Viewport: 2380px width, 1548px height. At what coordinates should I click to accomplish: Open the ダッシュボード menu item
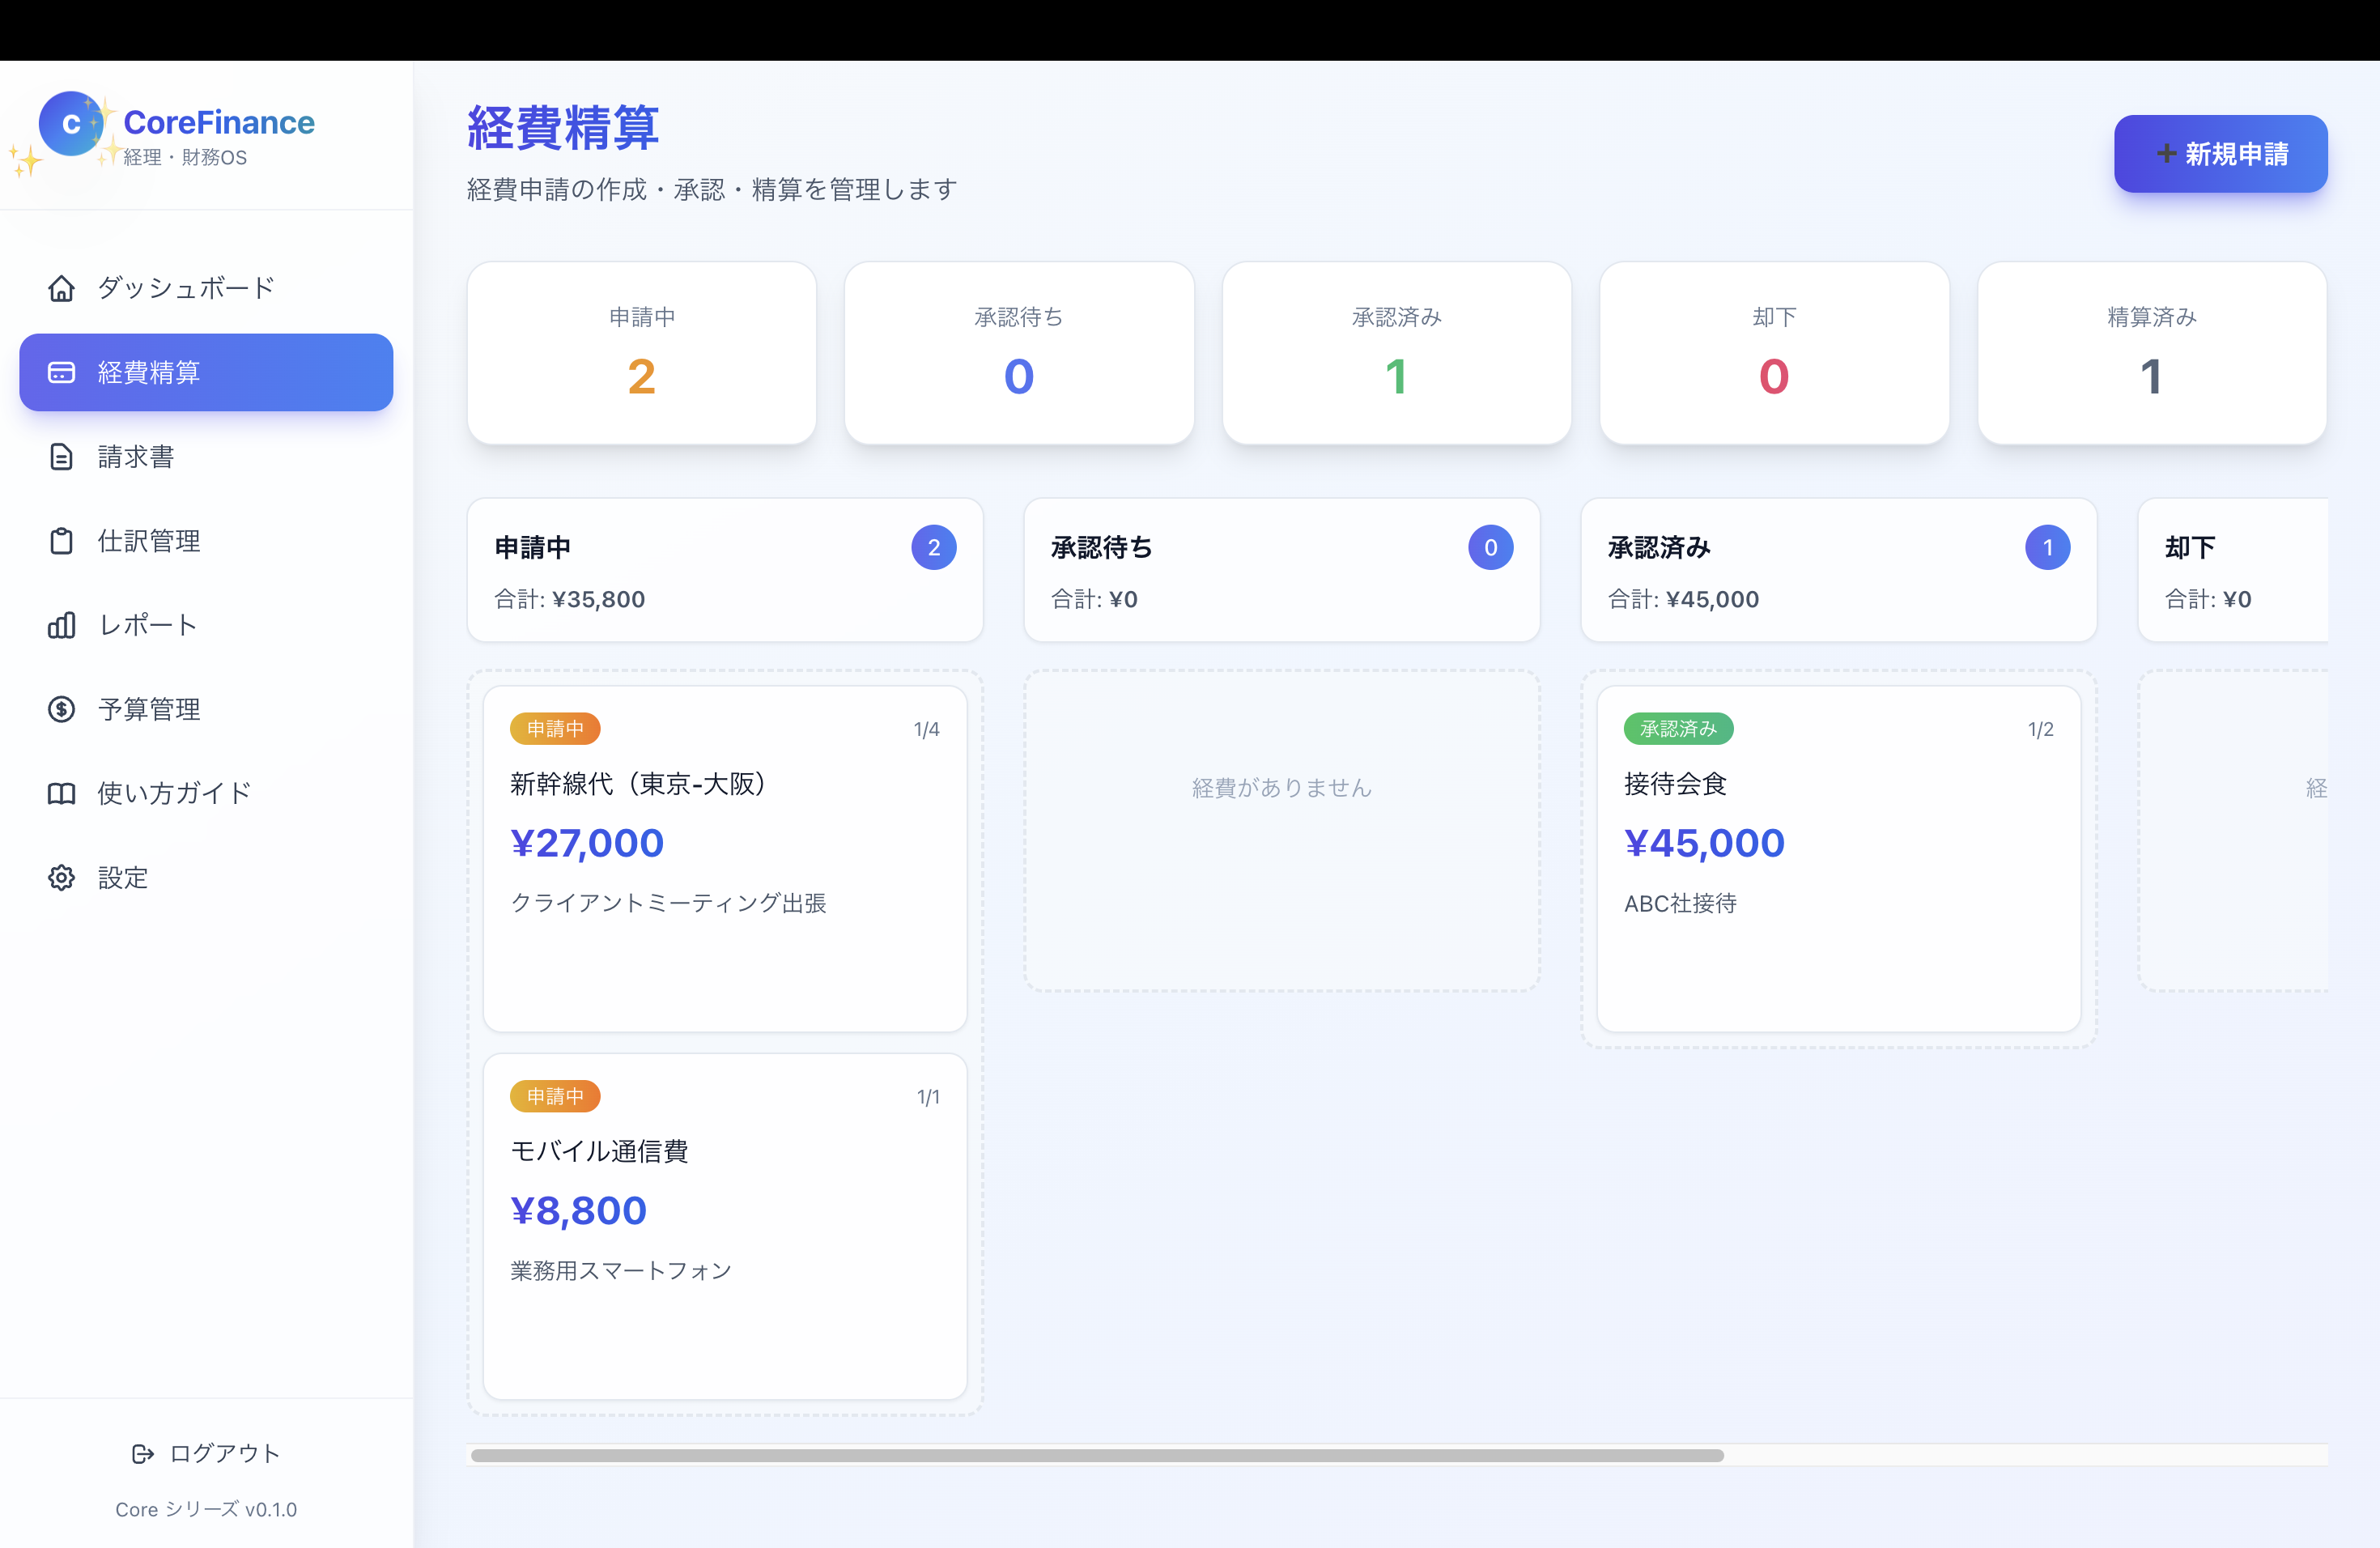pyautogui.click(x=186, y=288)
